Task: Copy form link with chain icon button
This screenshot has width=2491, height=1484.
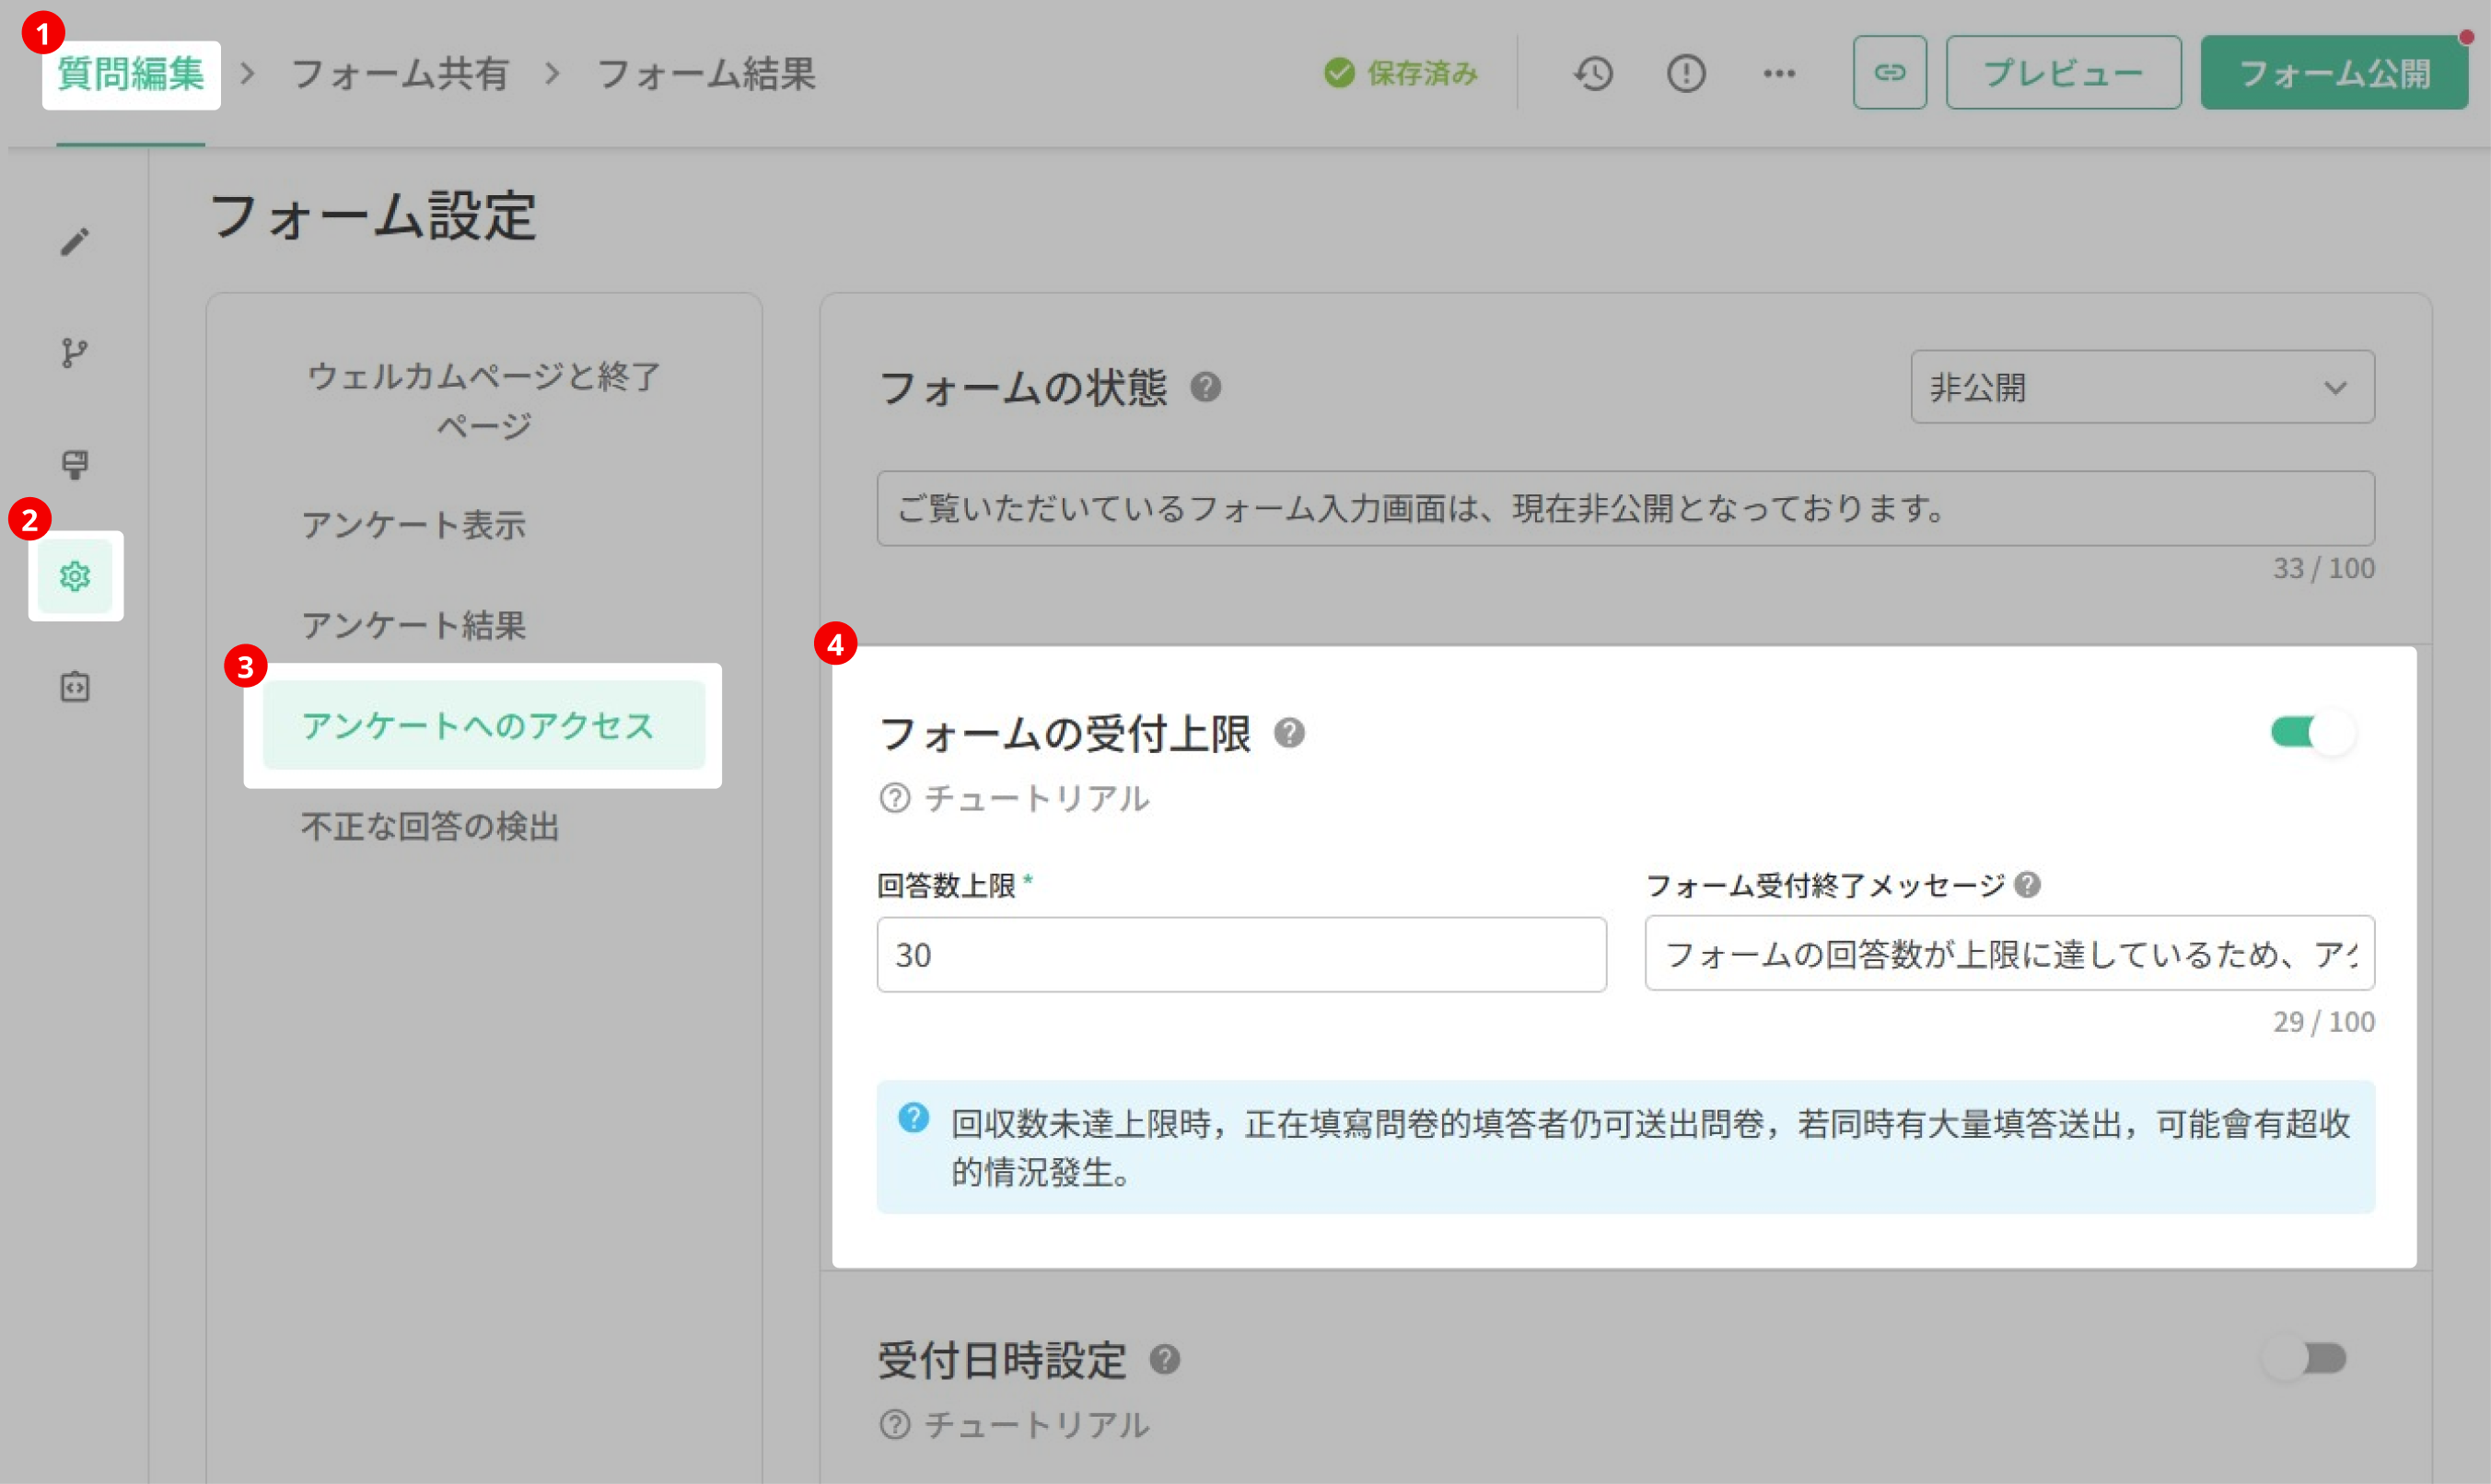Action: (x=1889, y=73)
